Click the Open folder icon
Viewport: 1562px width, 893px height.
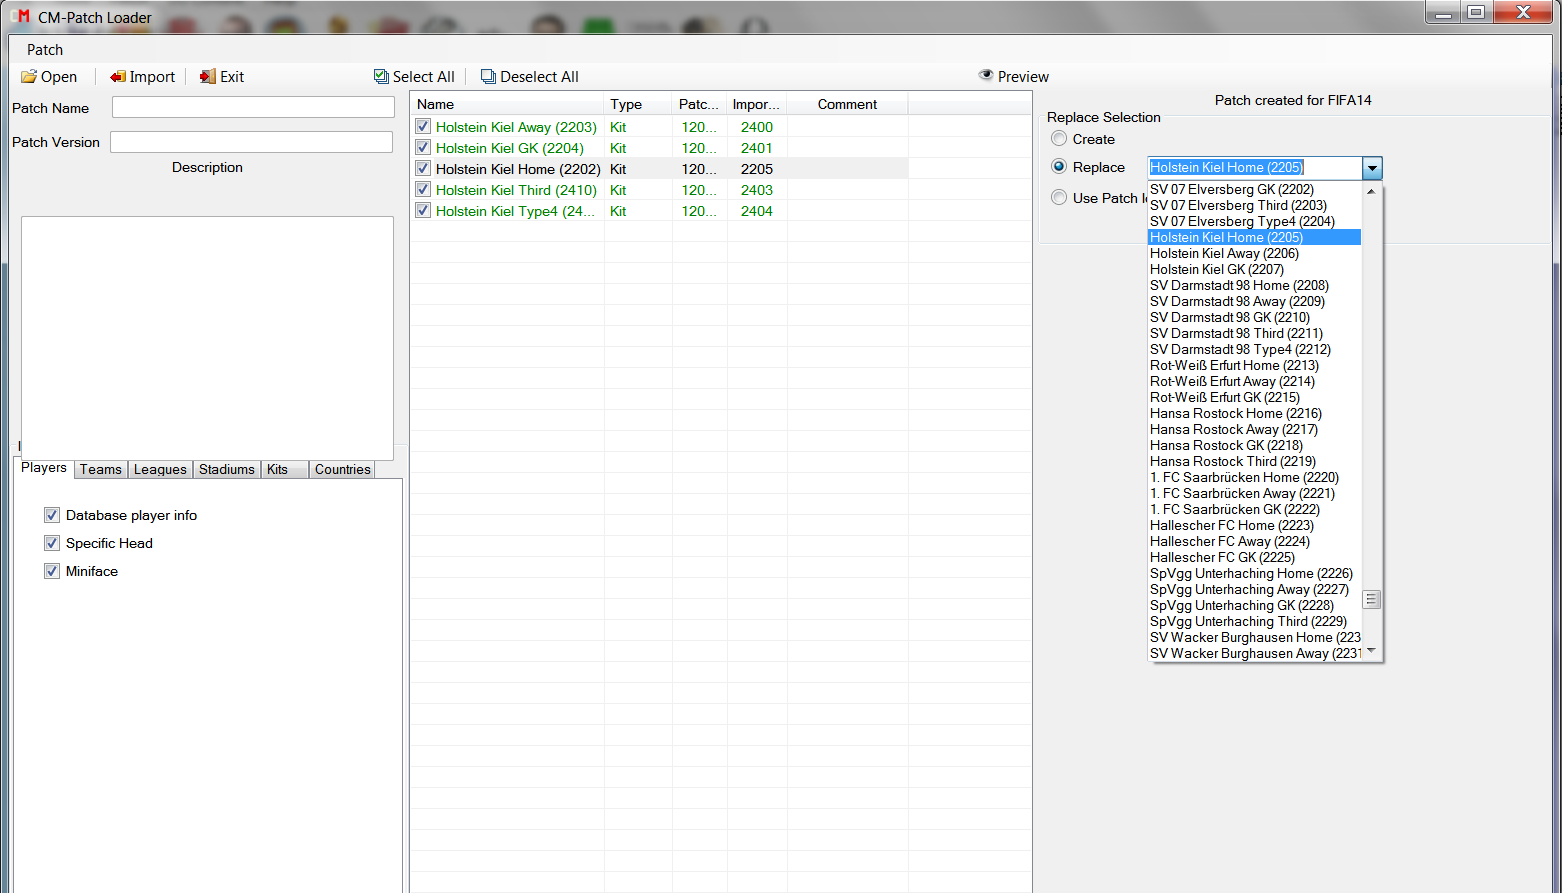pos(29,77)
